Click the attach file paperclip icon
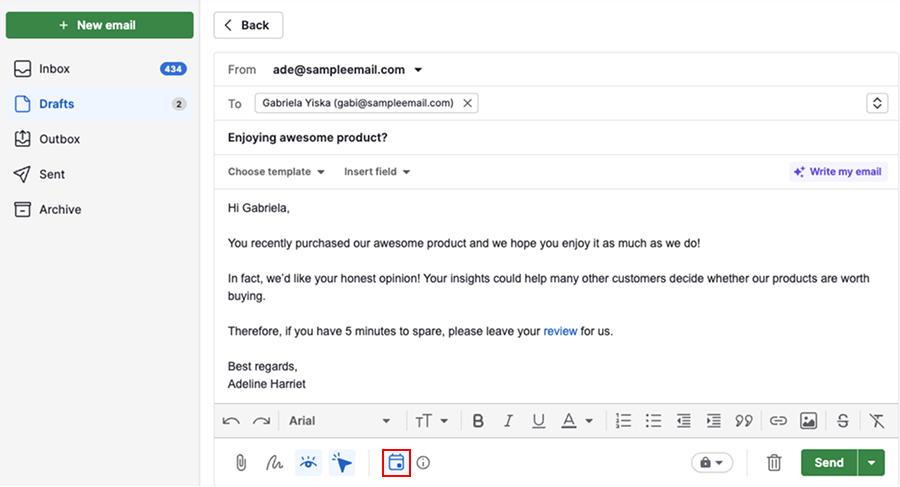 pyautogui.click(x=241, y=463)
